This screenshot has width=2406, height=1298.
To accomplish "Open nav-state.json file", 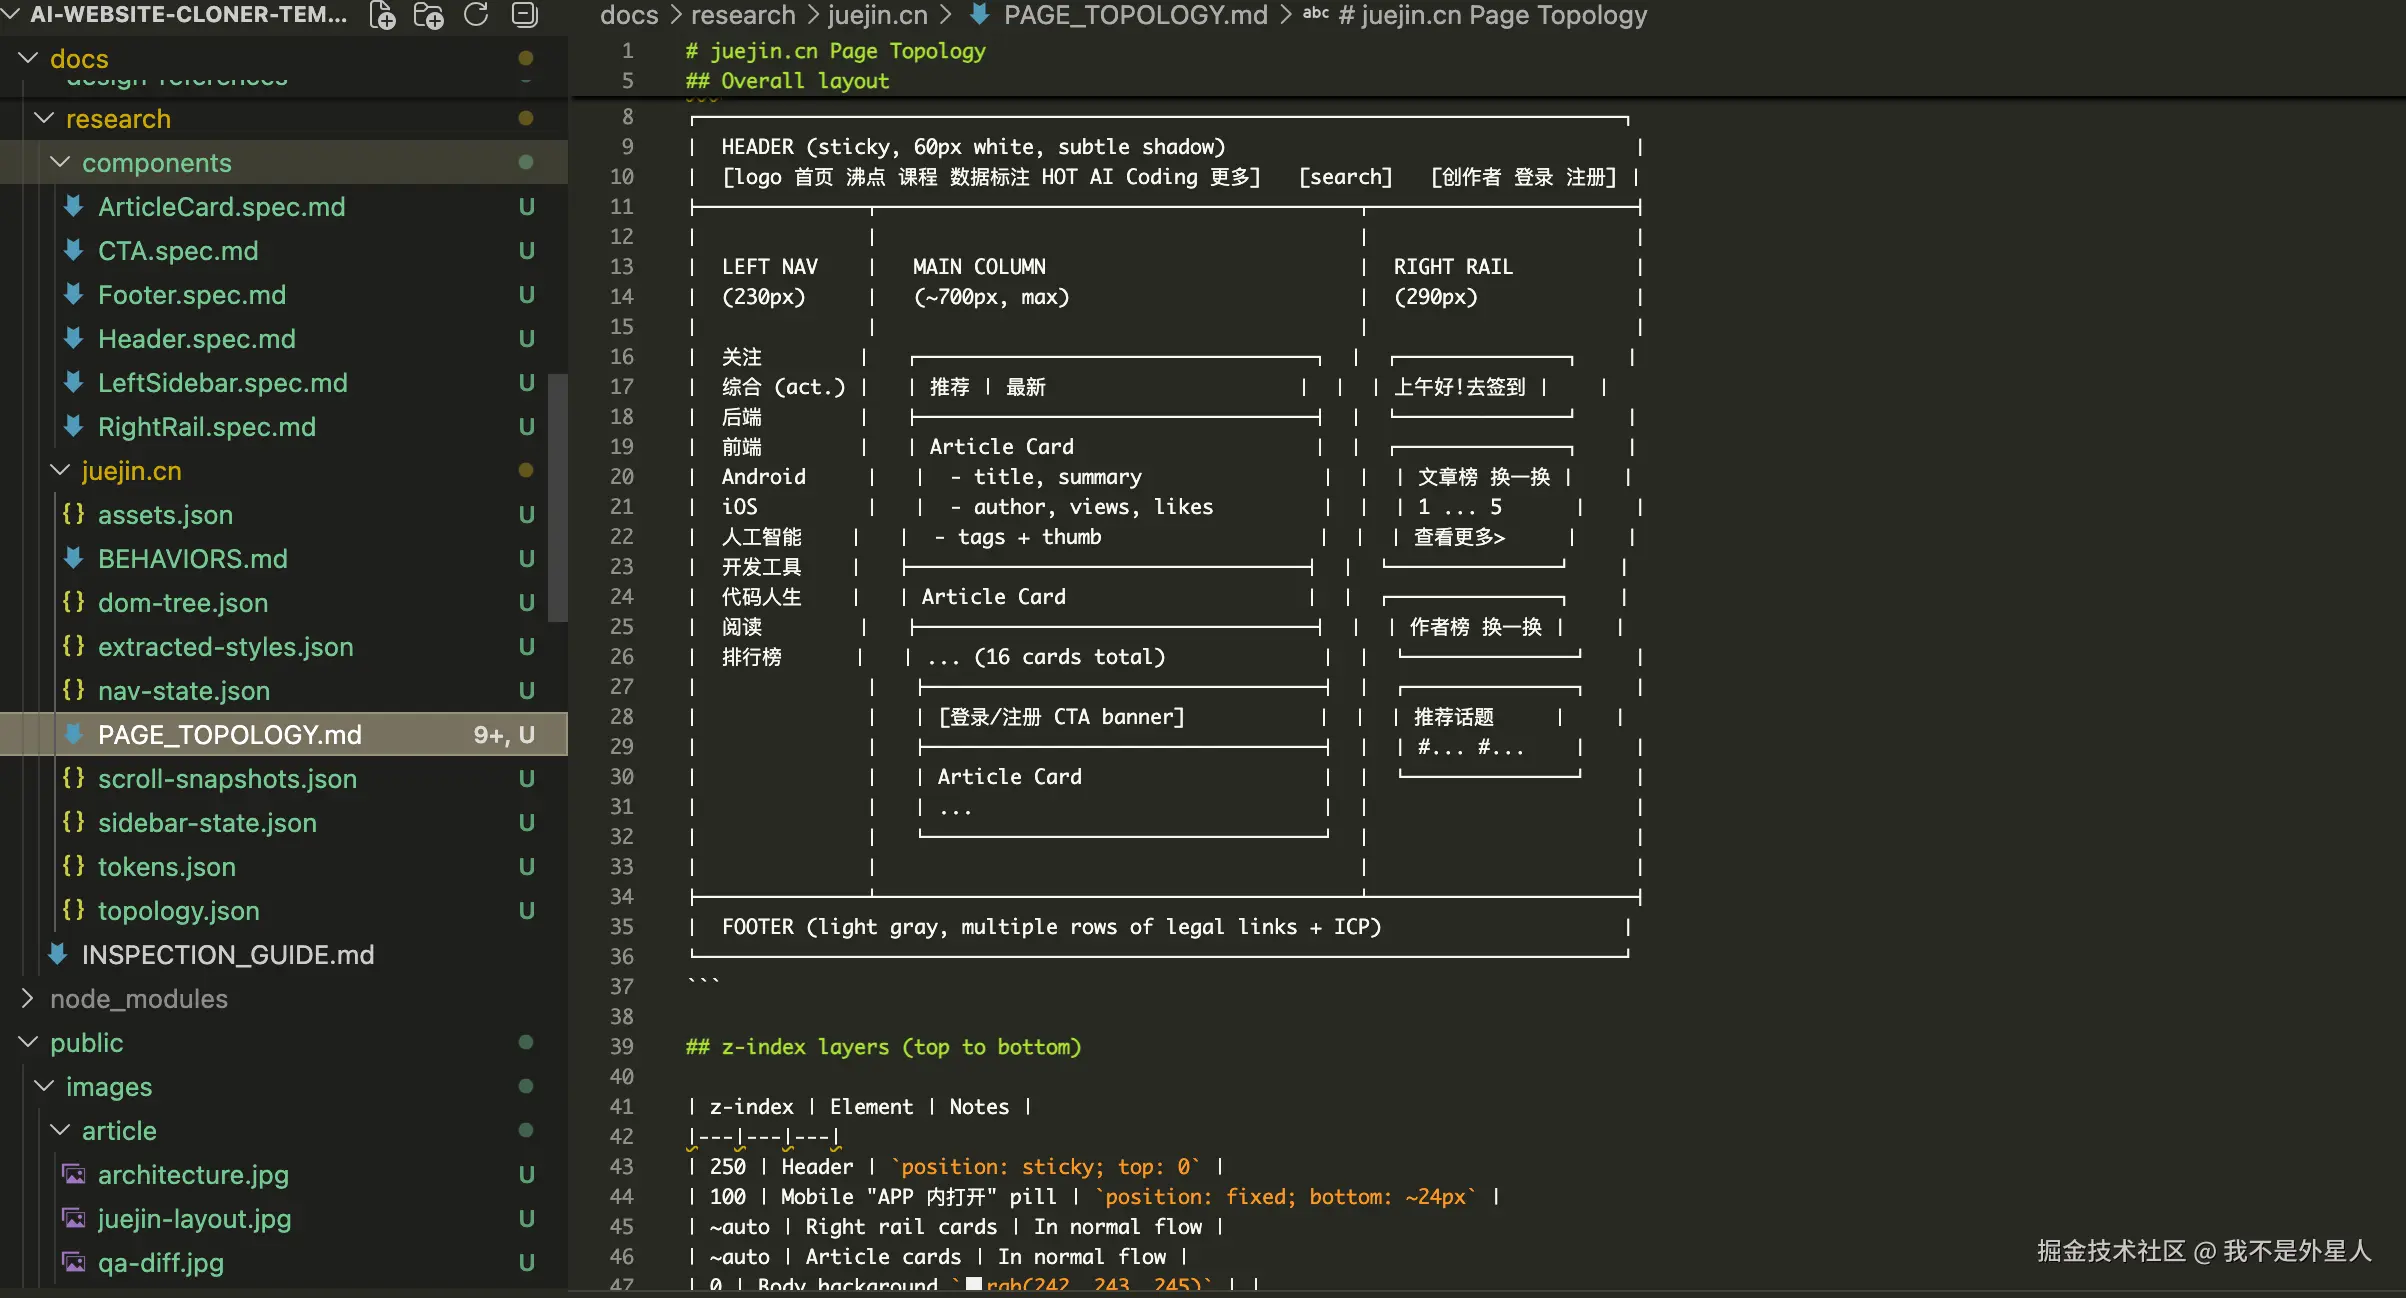I will click(184, 690).
